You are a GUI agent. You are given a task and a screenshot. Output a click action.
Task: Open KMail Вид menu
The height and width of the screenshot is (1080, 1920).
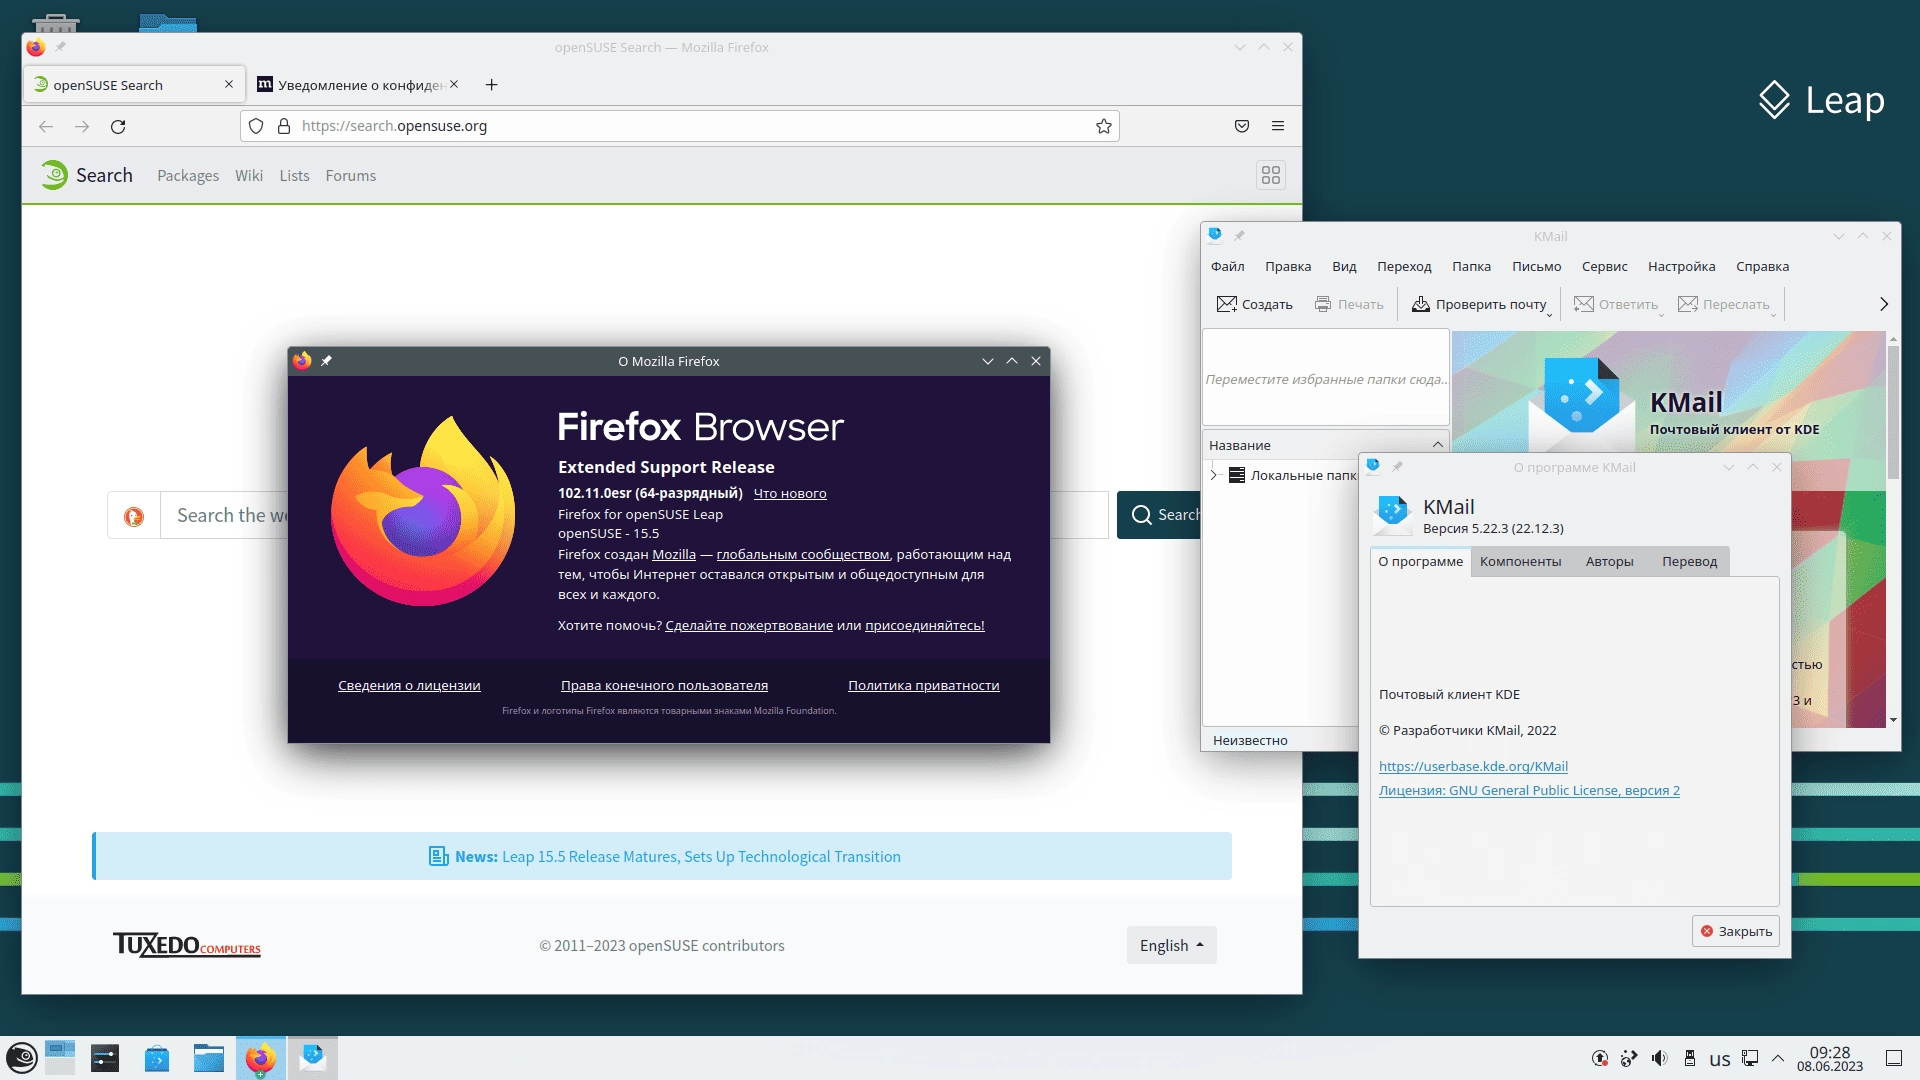tap(1344, 266)
